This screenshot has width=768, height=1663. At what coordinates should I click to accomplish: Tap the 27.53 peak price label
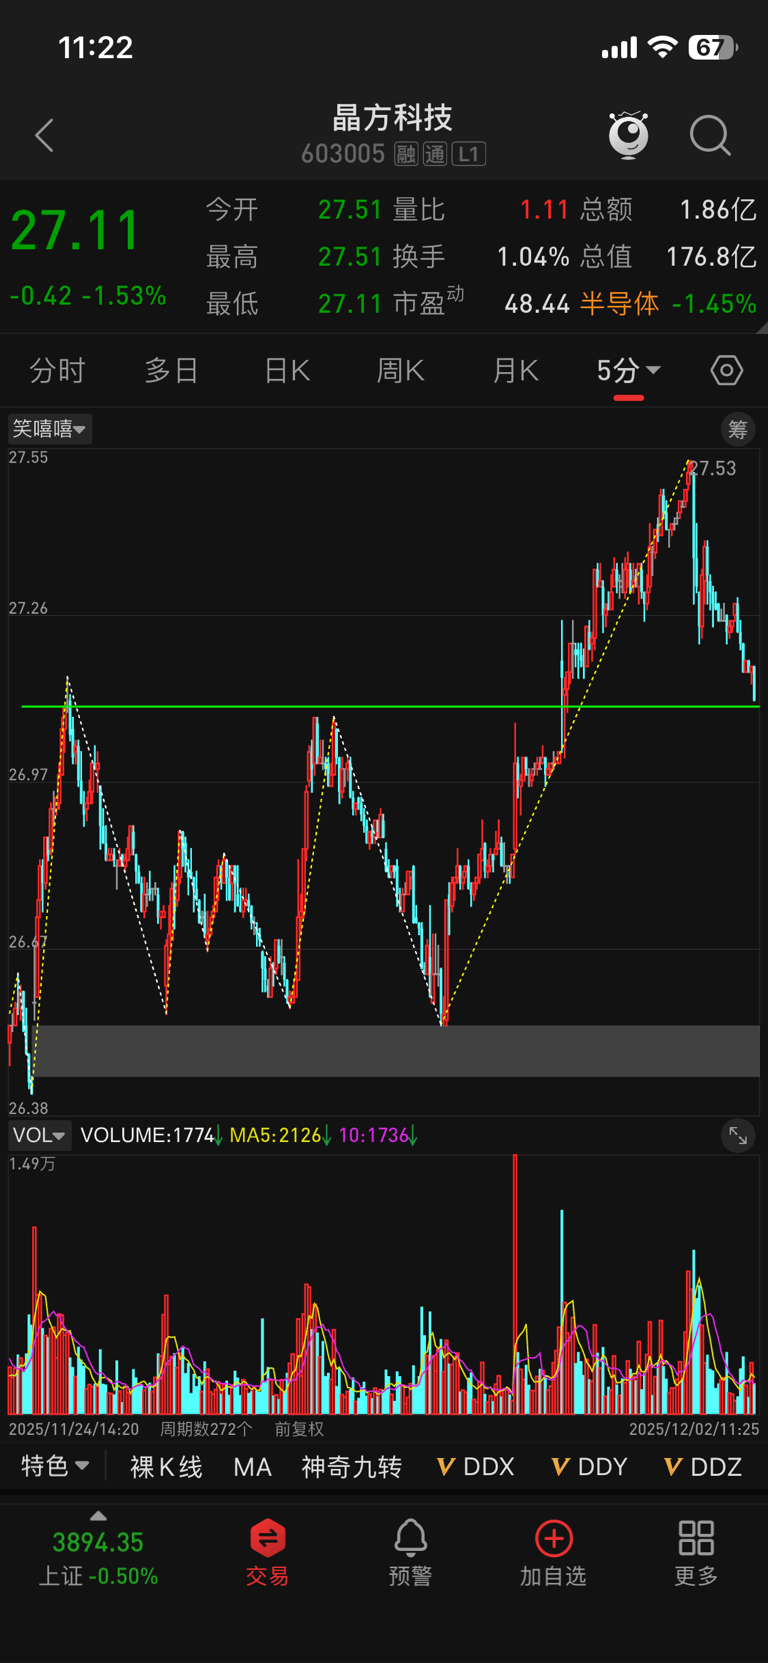pos(713,468)
